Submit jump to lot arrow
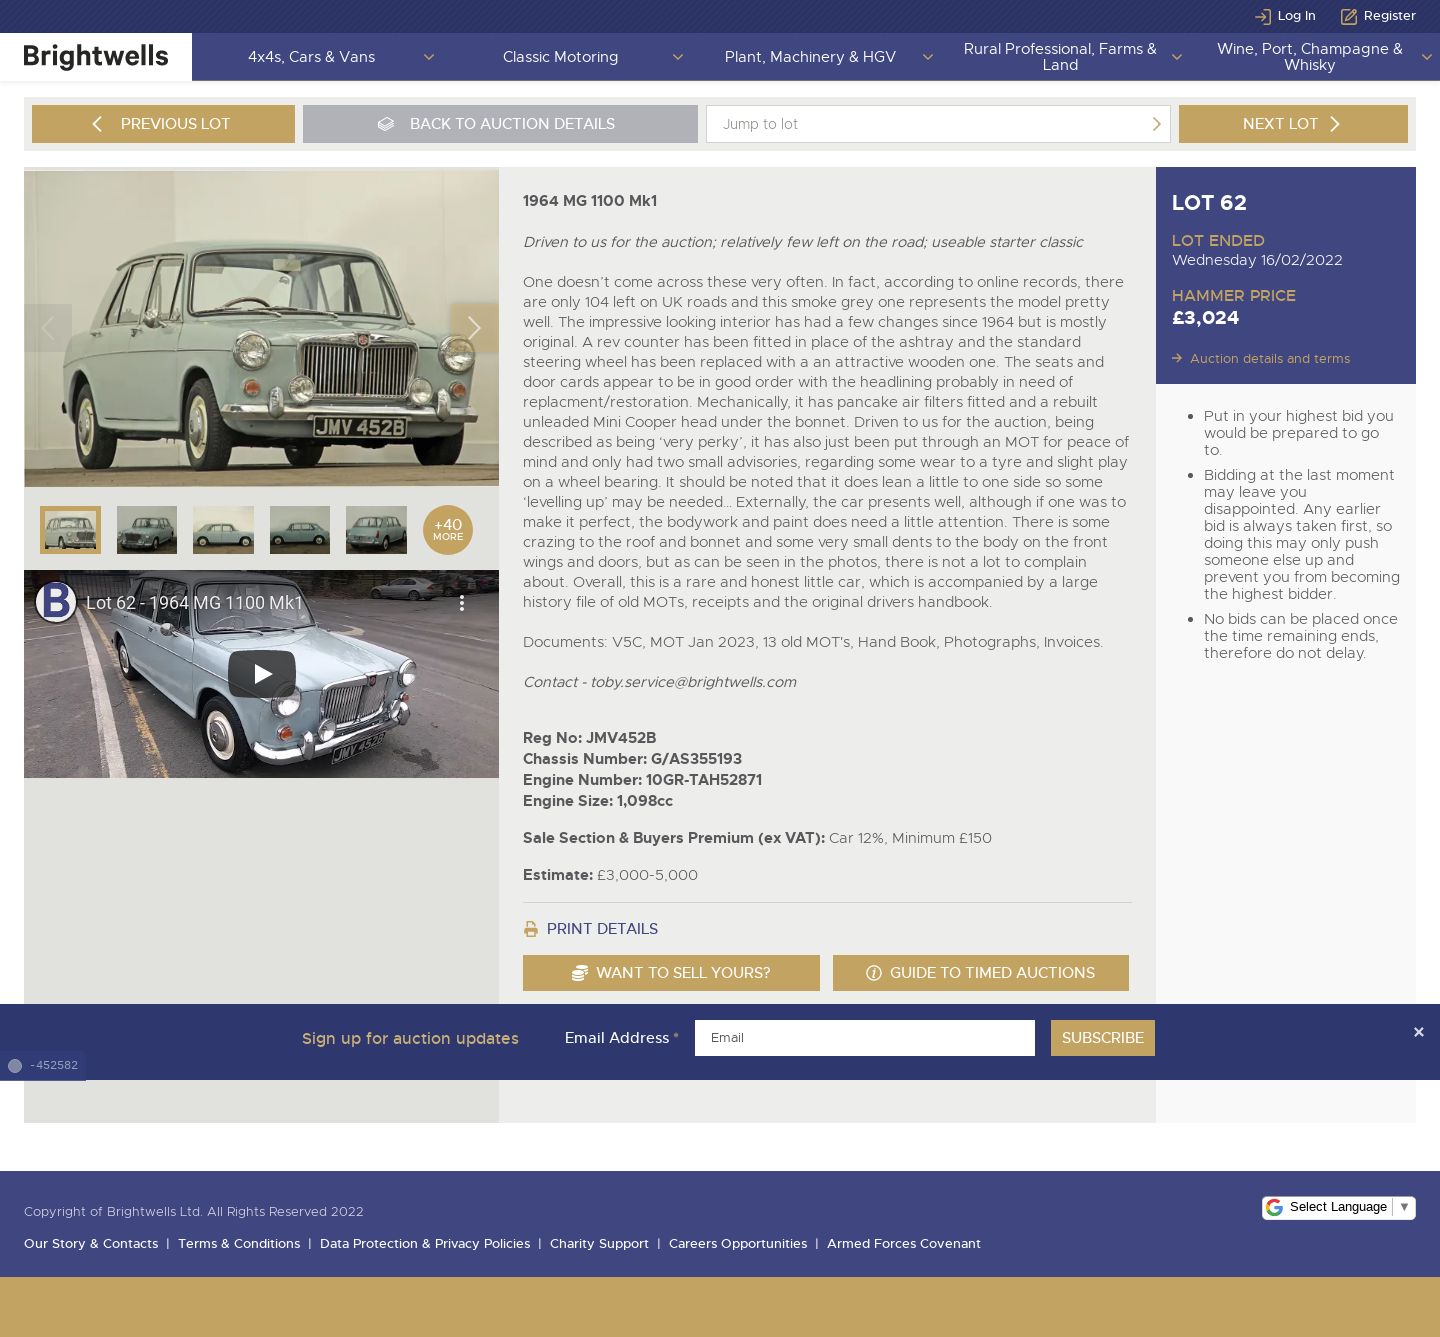 [1156, 124]
